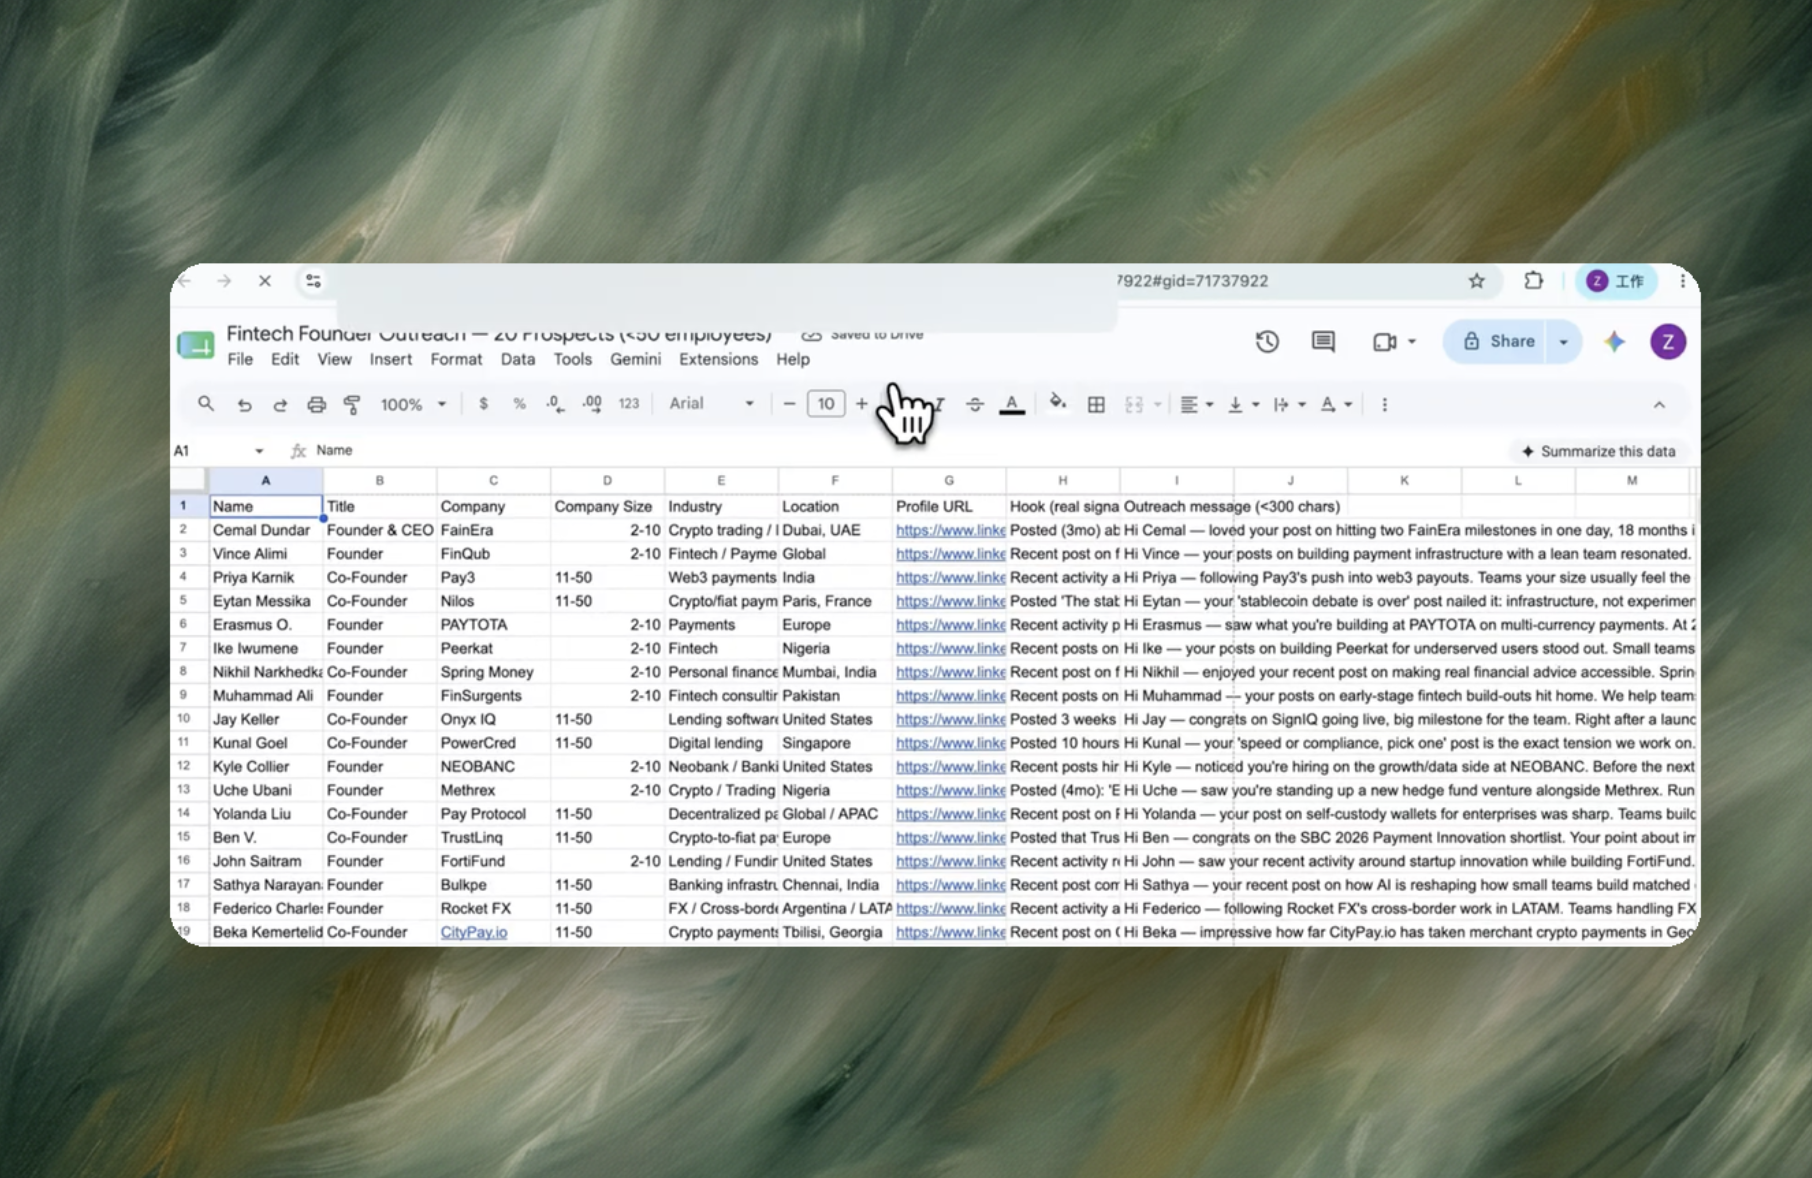
Task: Undo the last action
Action: [244, 404]
